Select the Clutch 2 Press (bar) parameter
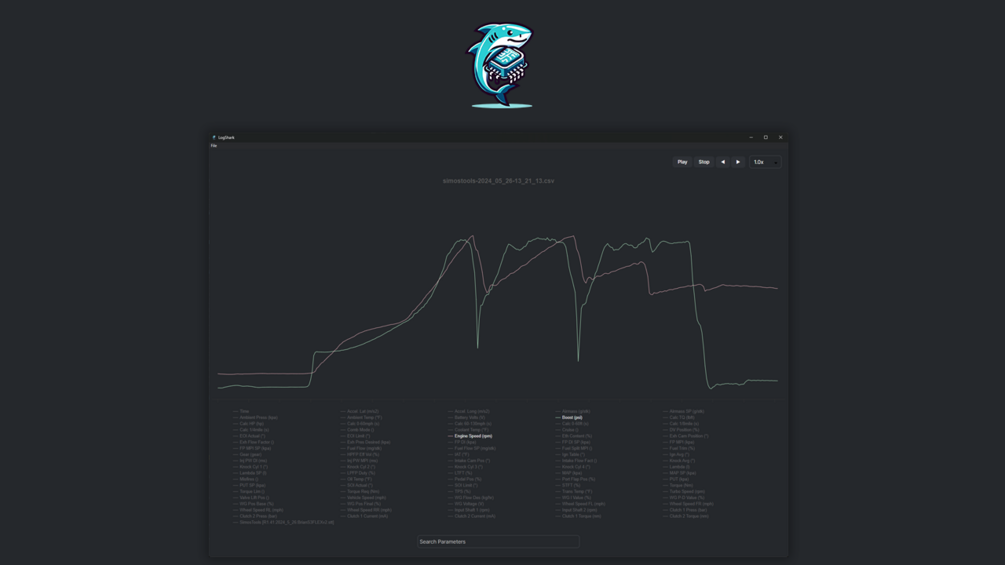 click(x=255, y=516)
